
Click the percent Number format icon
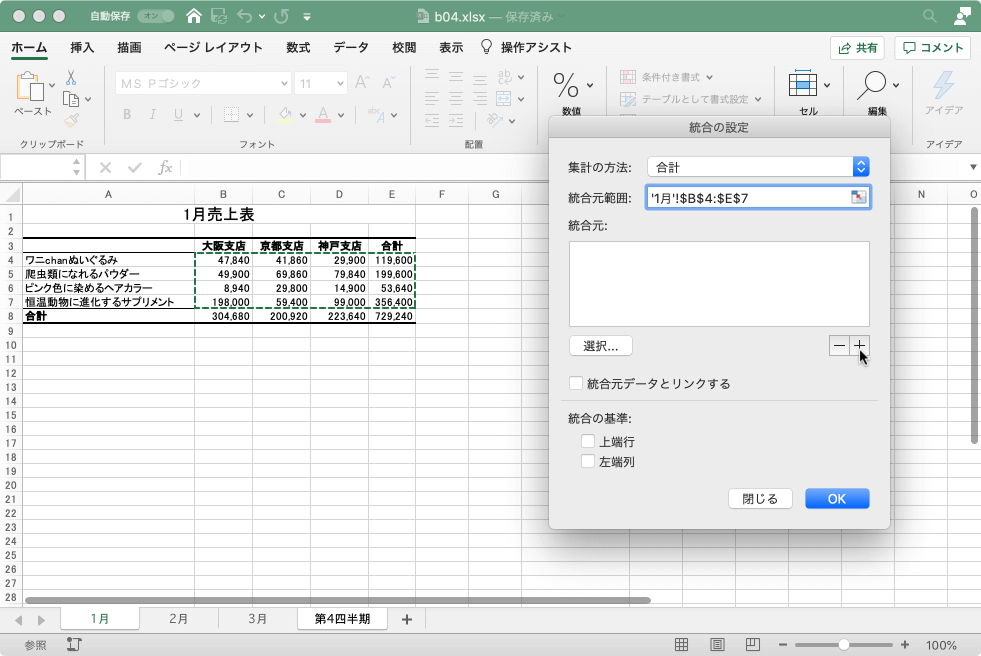[566, 86]
